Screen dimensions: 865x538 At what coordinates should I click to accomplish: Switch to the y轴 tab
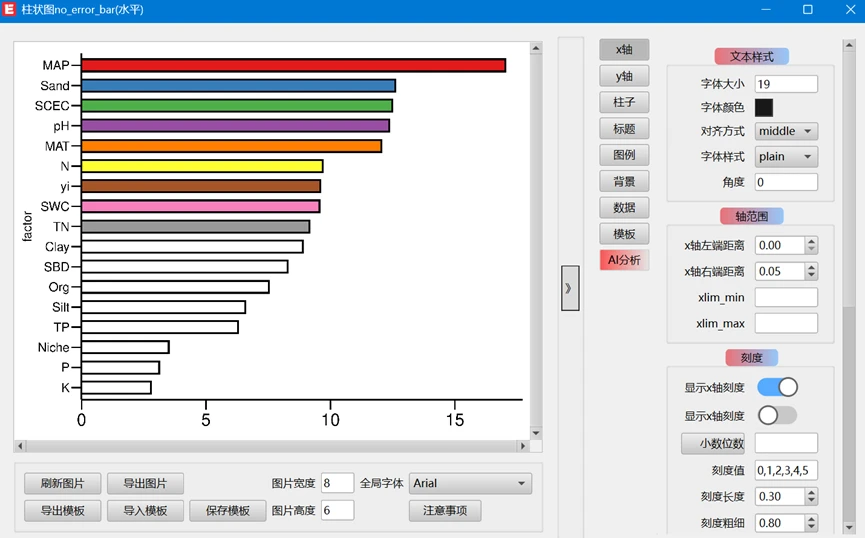point(624,76)
